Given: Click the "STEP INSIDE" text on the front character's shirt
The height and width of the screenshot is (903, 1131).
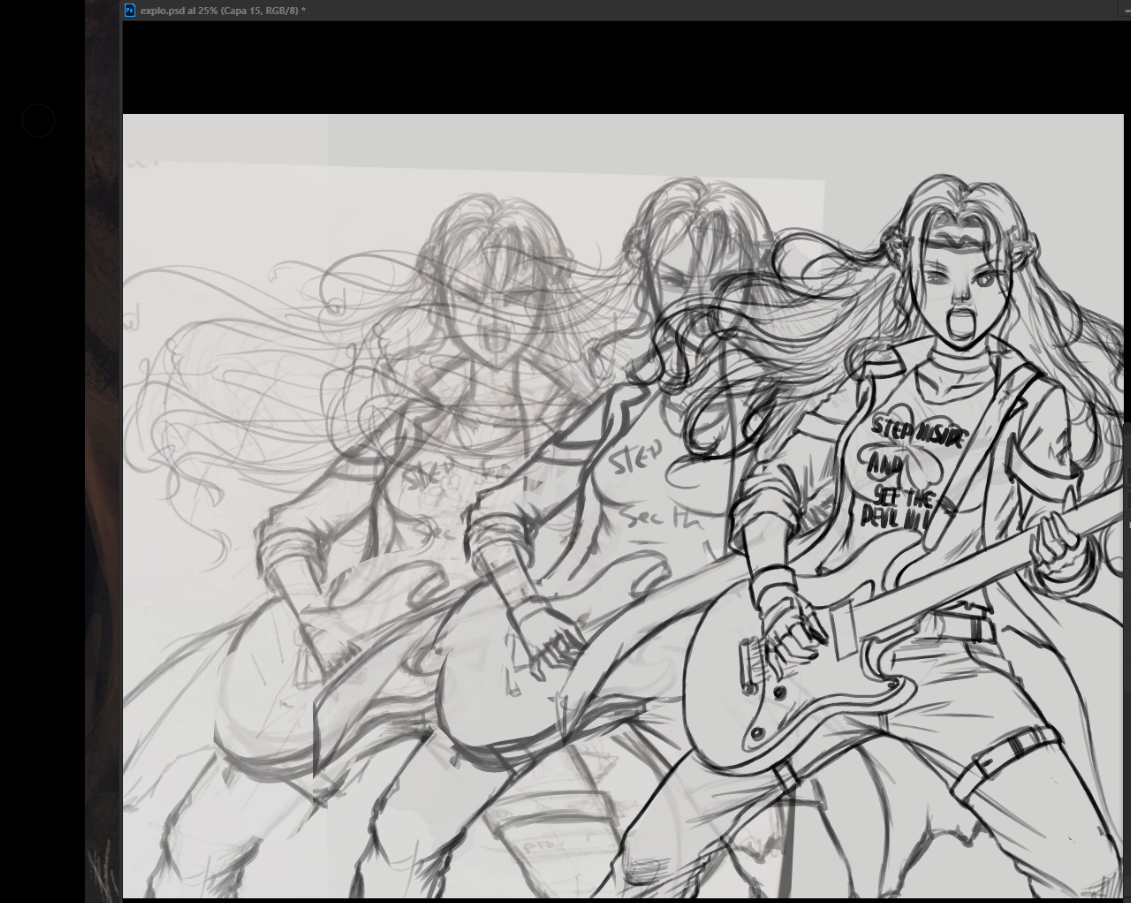Looking at the screenshot, I should [x=915, y=430].
